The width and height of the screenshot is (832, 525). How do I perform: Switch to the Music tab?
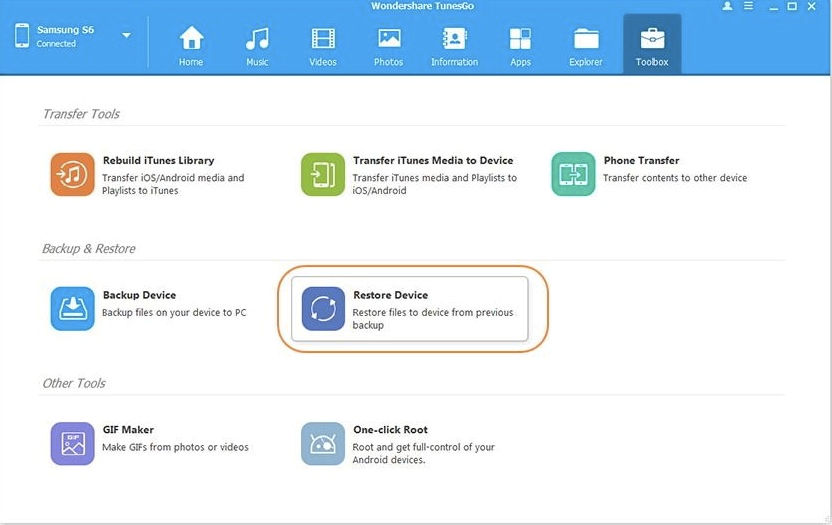(257, 45)
